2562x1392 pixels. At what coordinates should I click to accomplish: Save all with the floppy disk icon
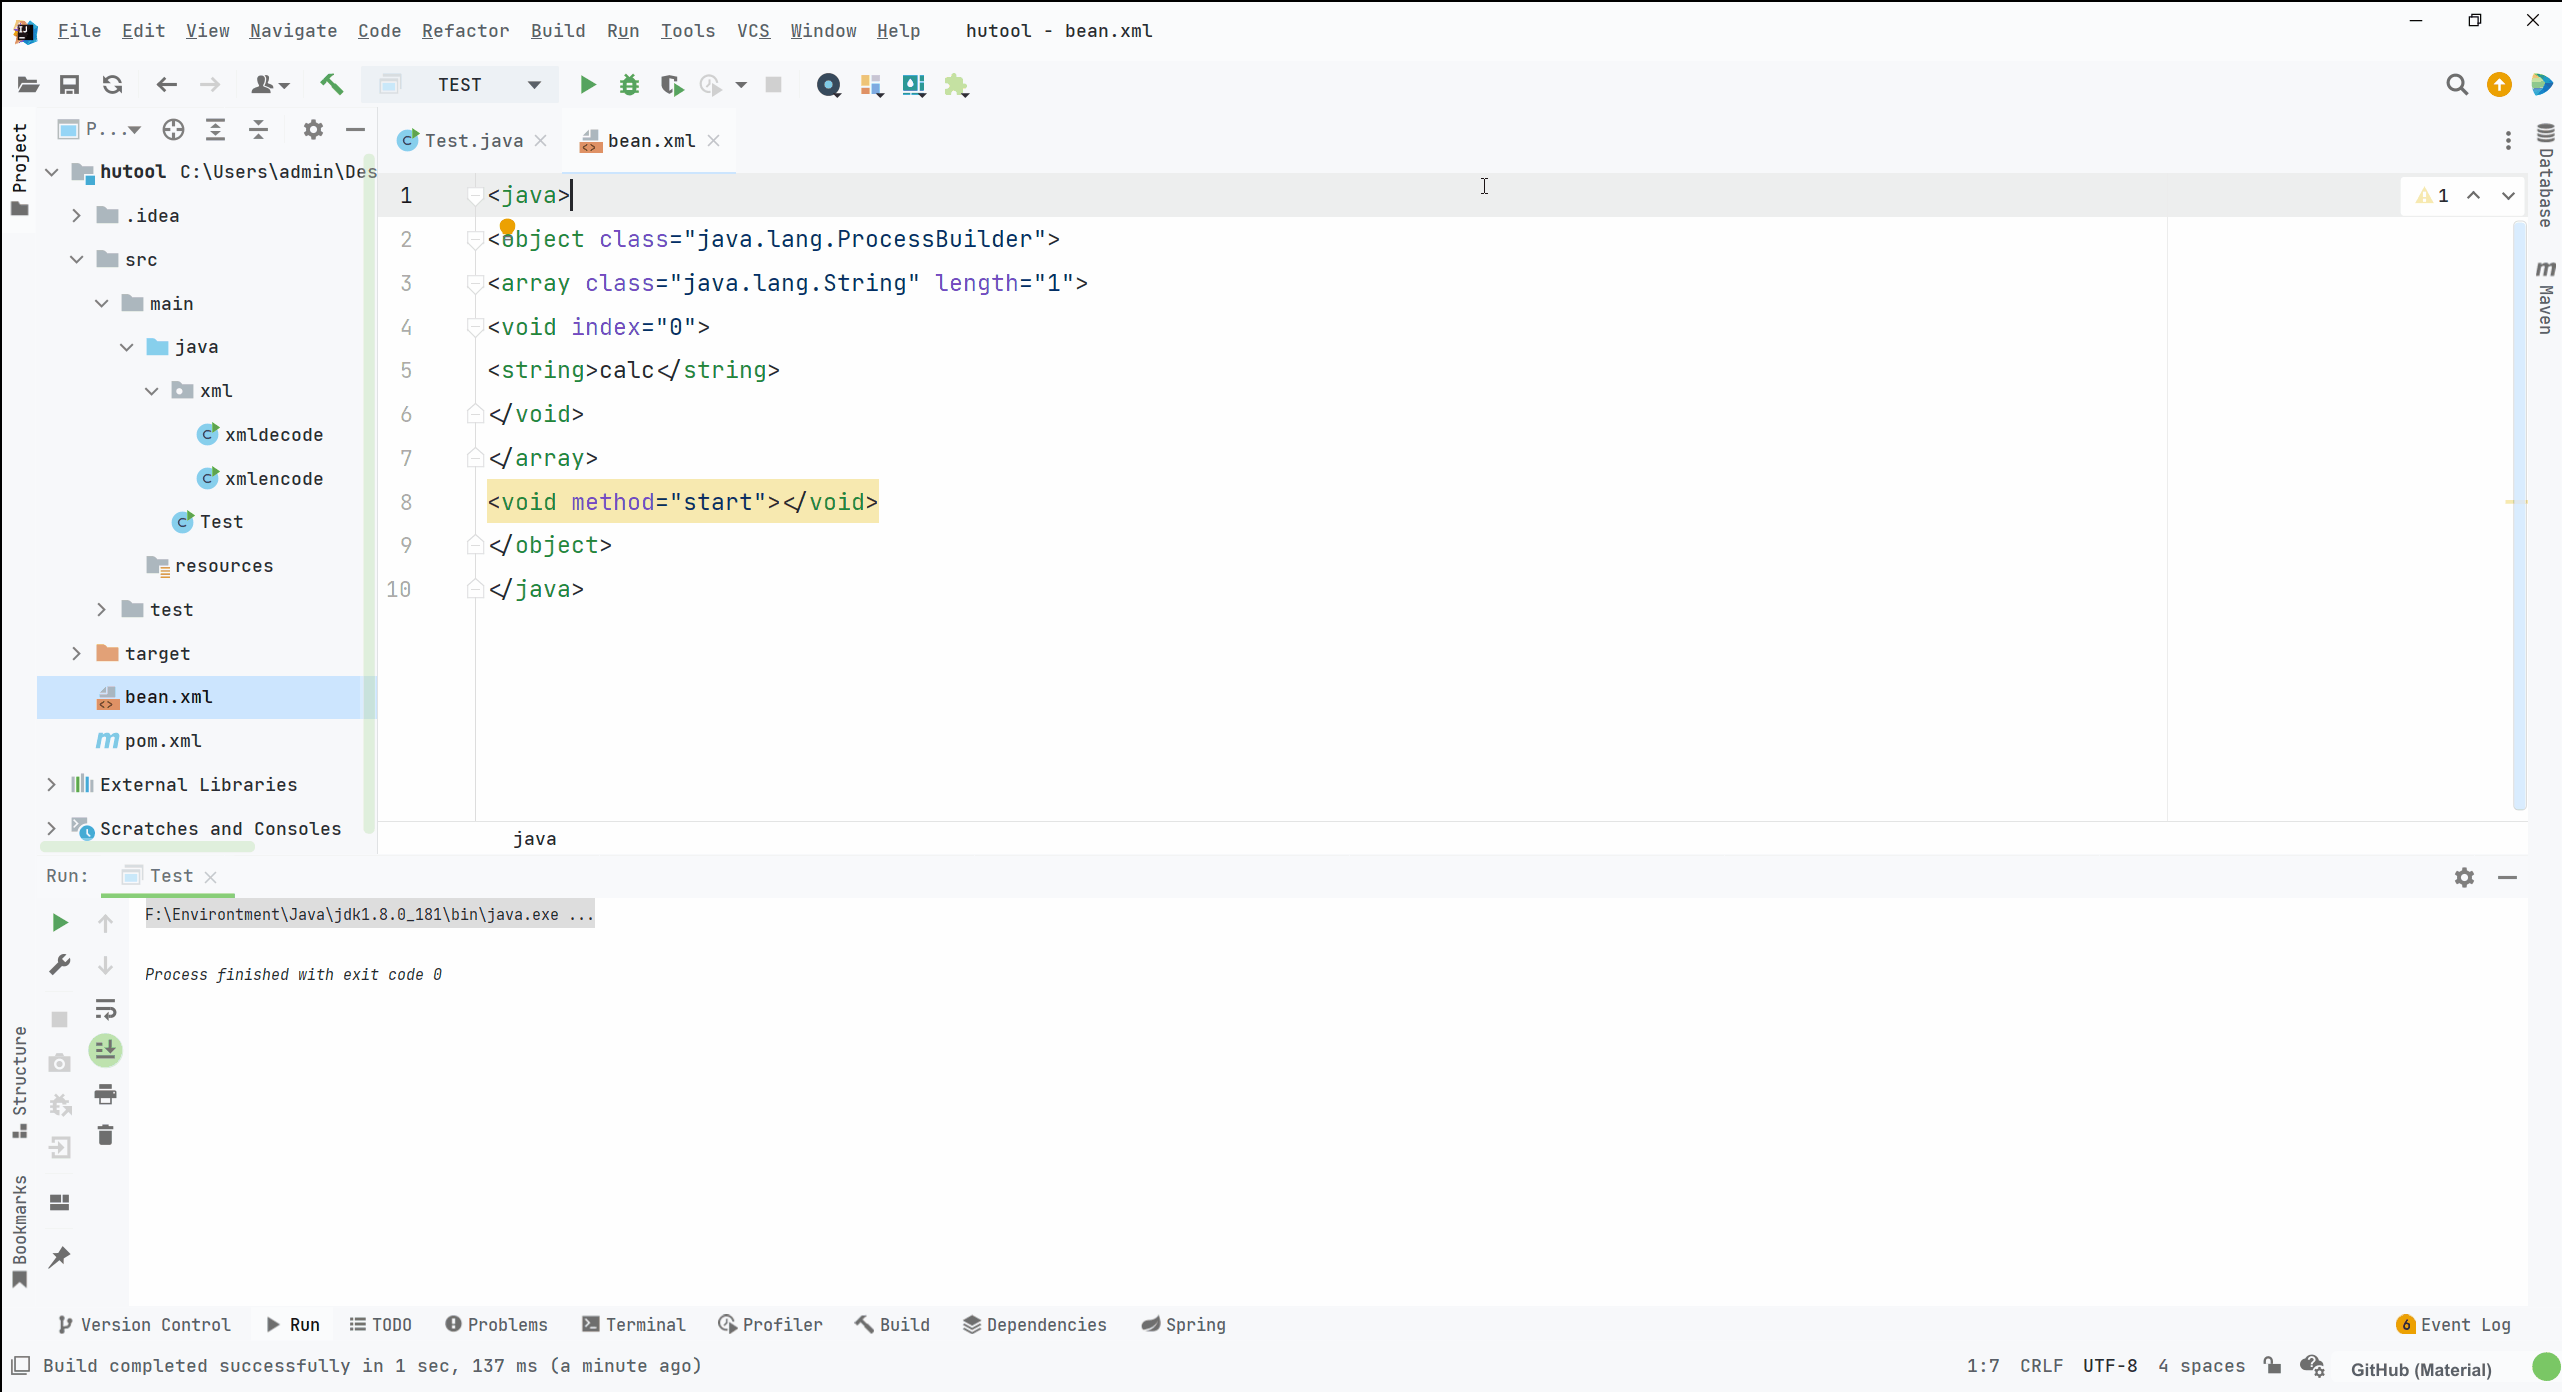coord(69,85)
